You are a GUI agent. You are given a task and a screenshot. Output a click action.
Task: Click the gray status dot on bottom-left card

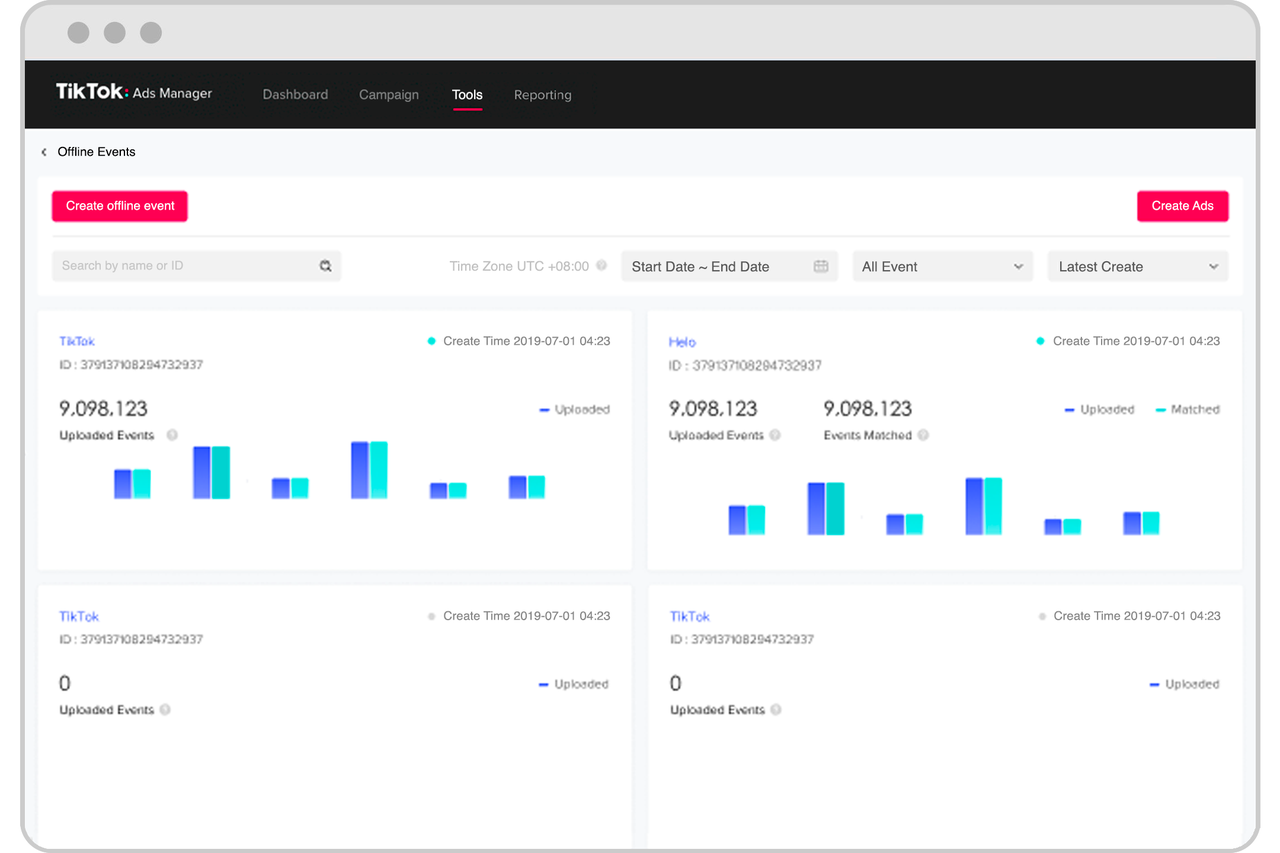click(431, 616)
